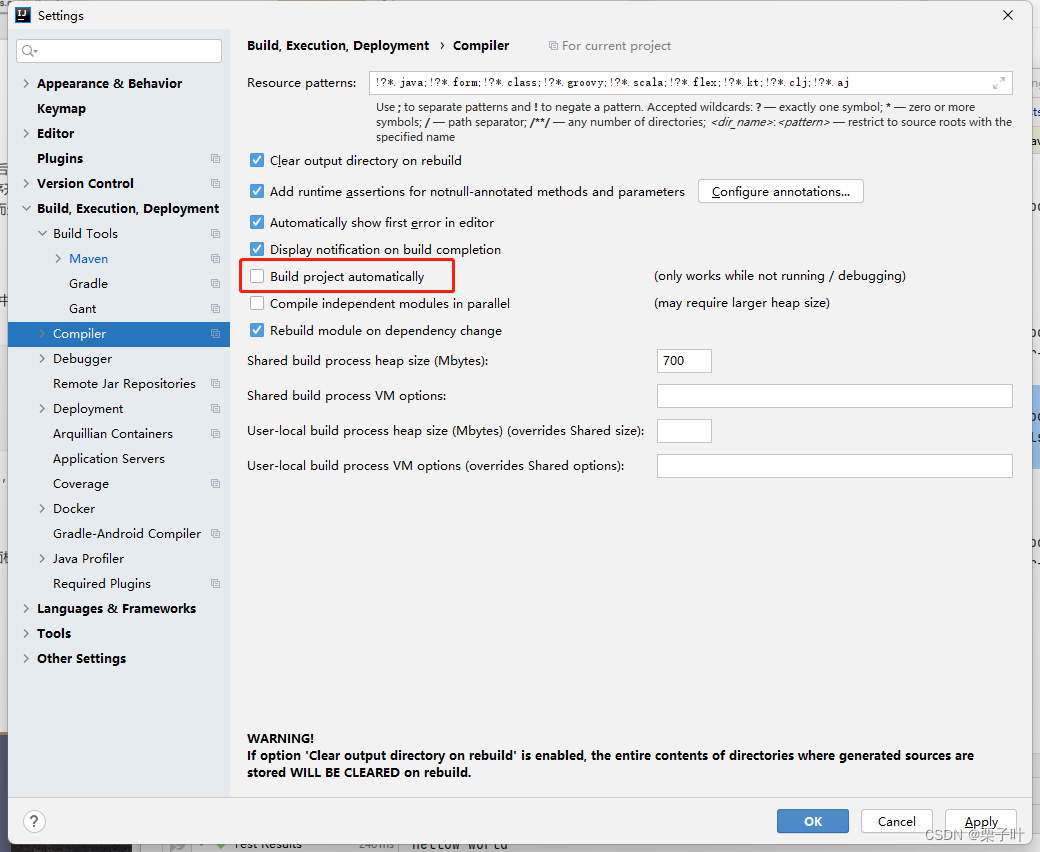Screen dimensions: 1040x852
Task: Expand the Compiler node arrow
Action: point(42,334)
